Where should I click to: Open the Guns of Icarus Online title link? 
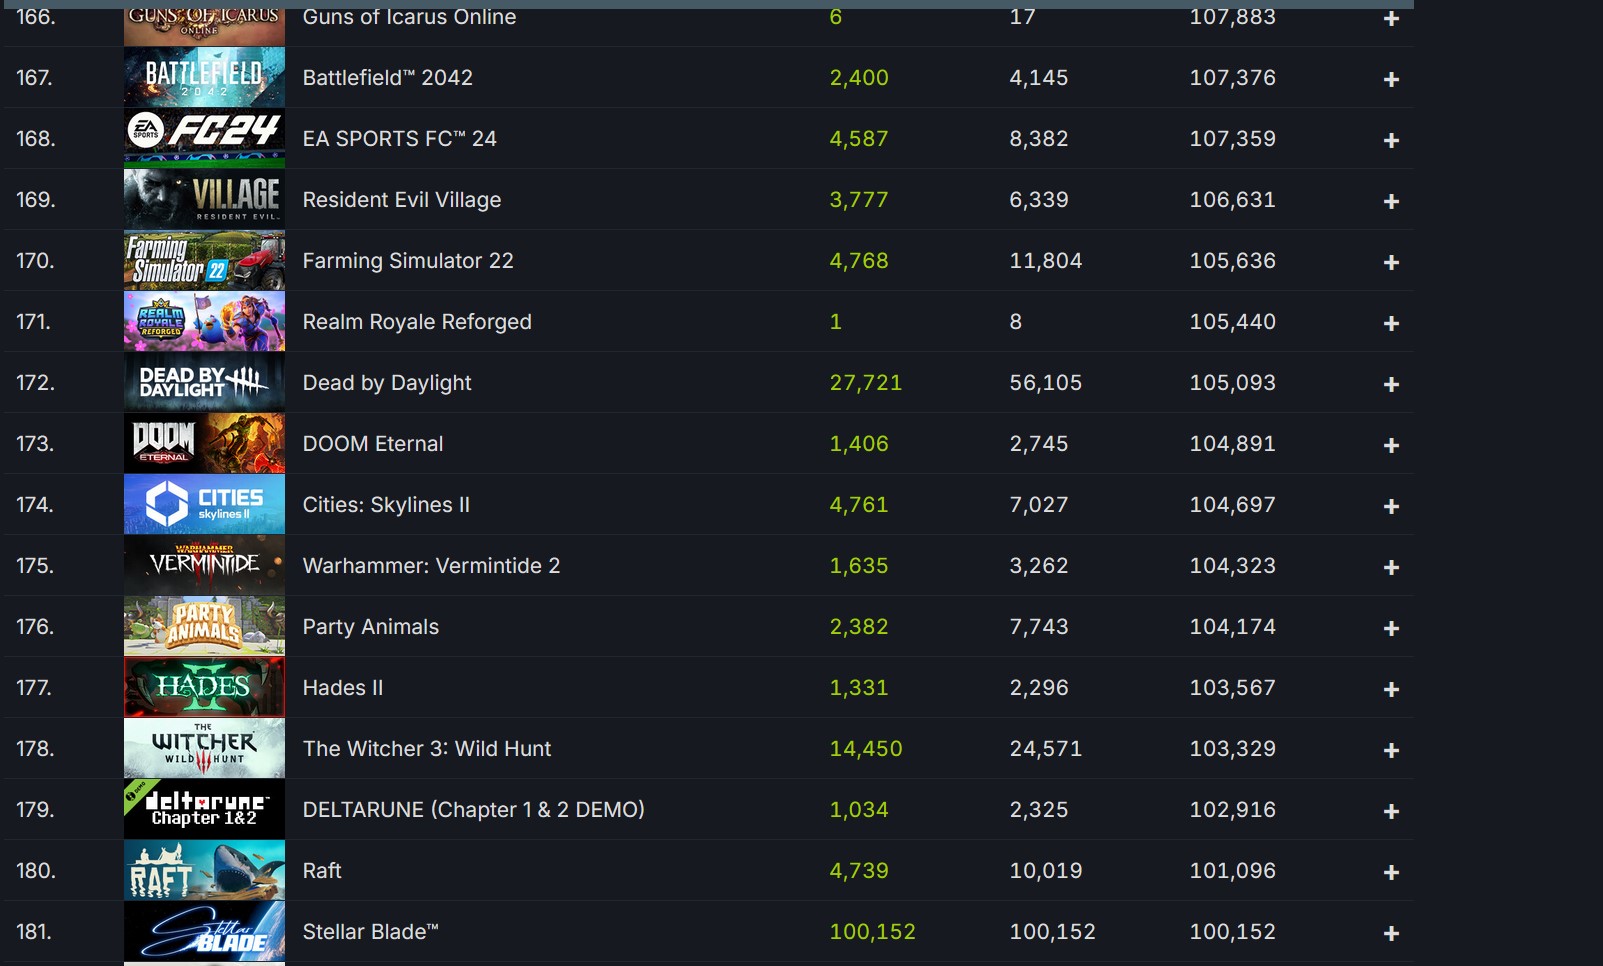click(409, 17)
